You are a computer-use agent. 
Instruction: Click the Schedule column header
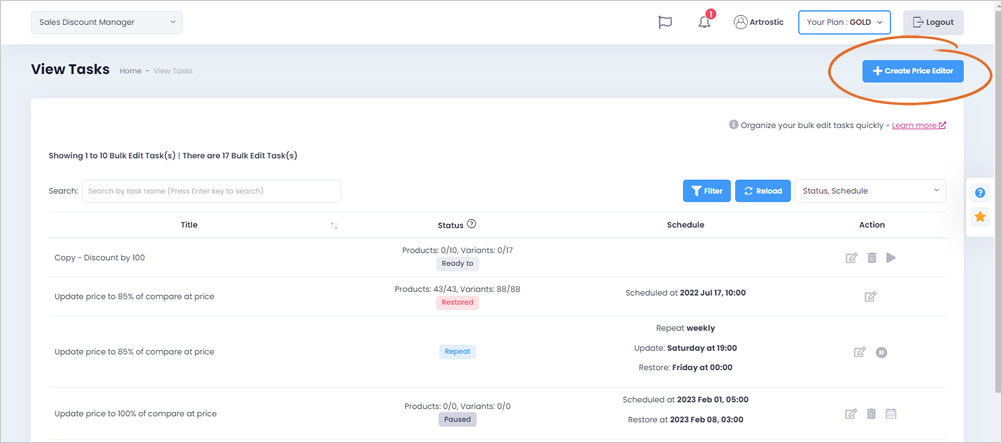[686, 225]
